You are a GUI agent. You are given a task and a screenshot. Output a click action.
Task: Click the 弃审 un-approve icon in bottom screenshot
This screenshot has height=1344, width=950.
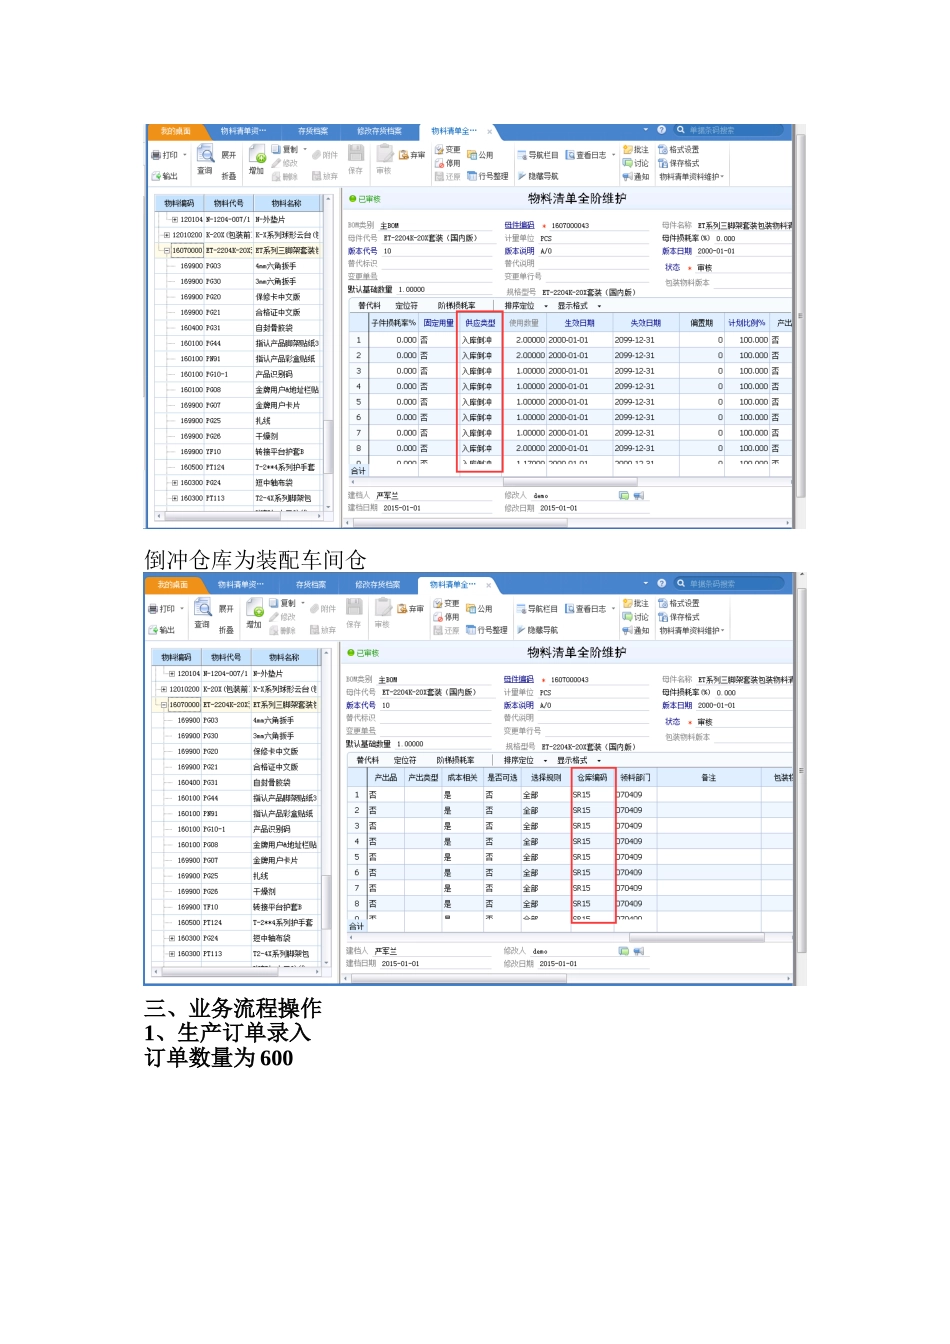pos(402,609)
